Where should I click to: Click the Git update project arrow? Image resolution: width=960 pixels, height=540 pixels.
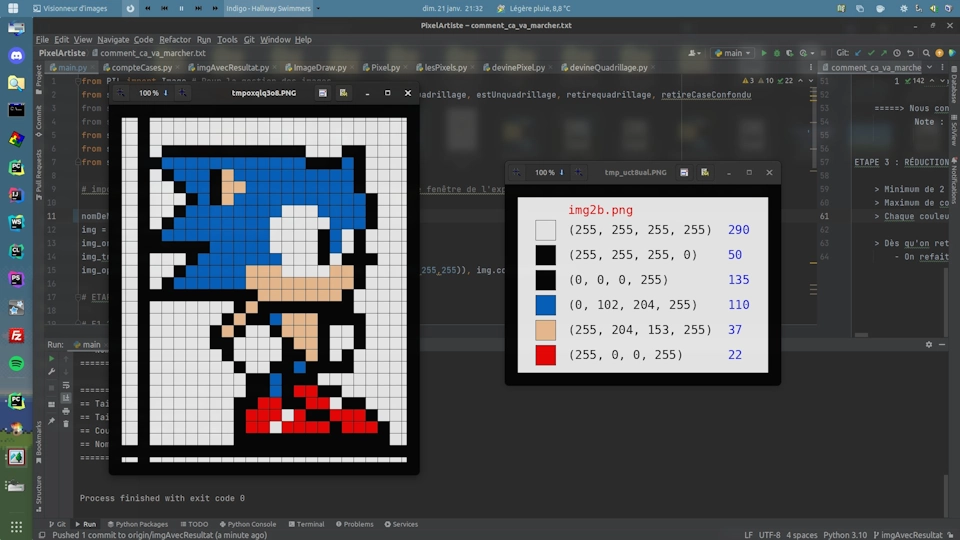(858, 53)
